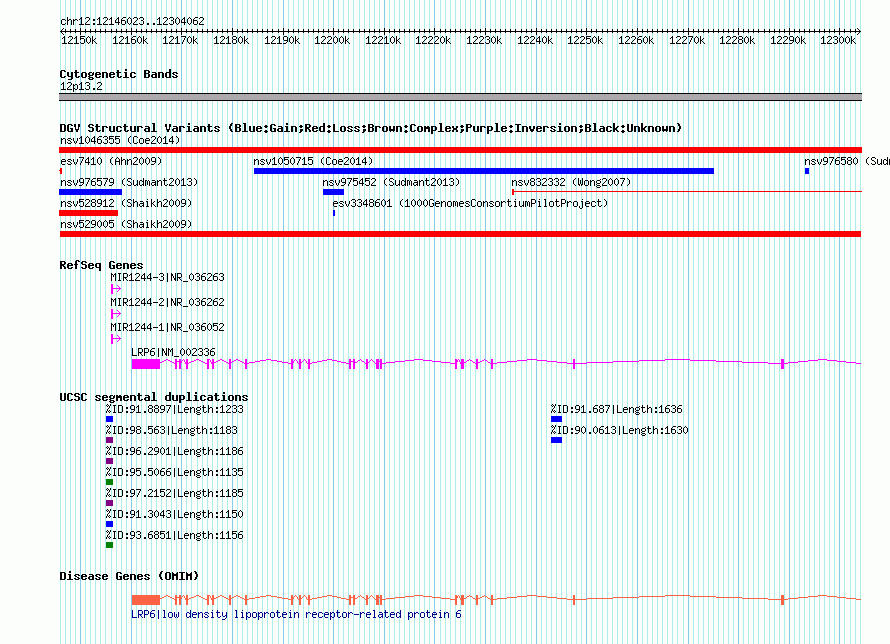The width and height of the screenshot is (890, 644).
Task: Select the nsv832332 (Wong2007) thin red line
Action: coord(687,192)
